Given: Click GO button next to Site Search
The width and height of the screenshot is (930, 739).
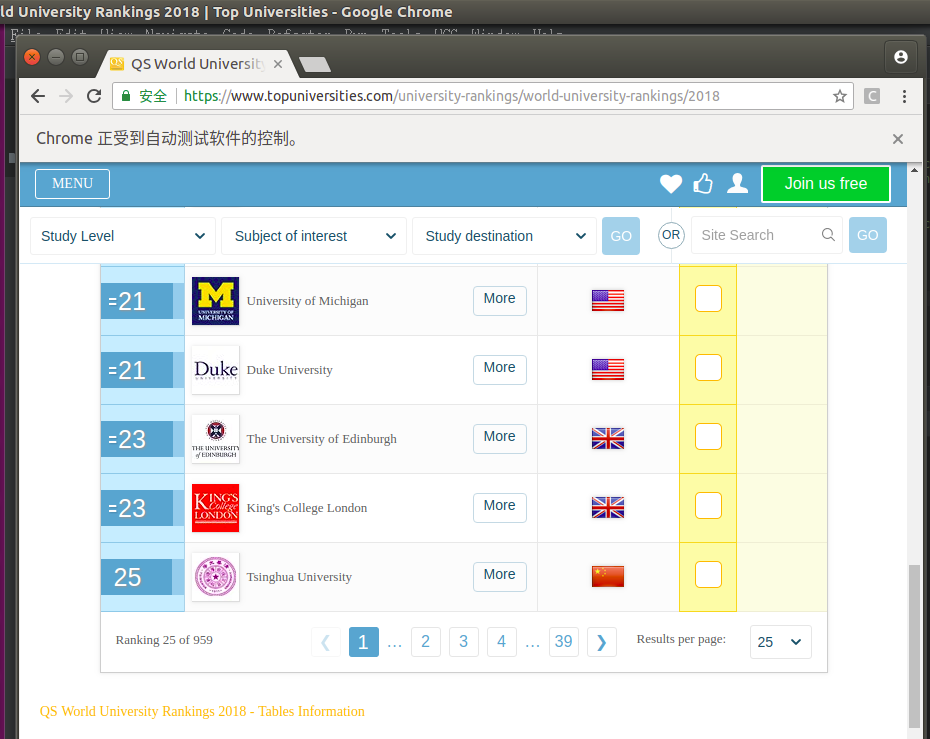Looking at the screenshot, I should 867,235.
